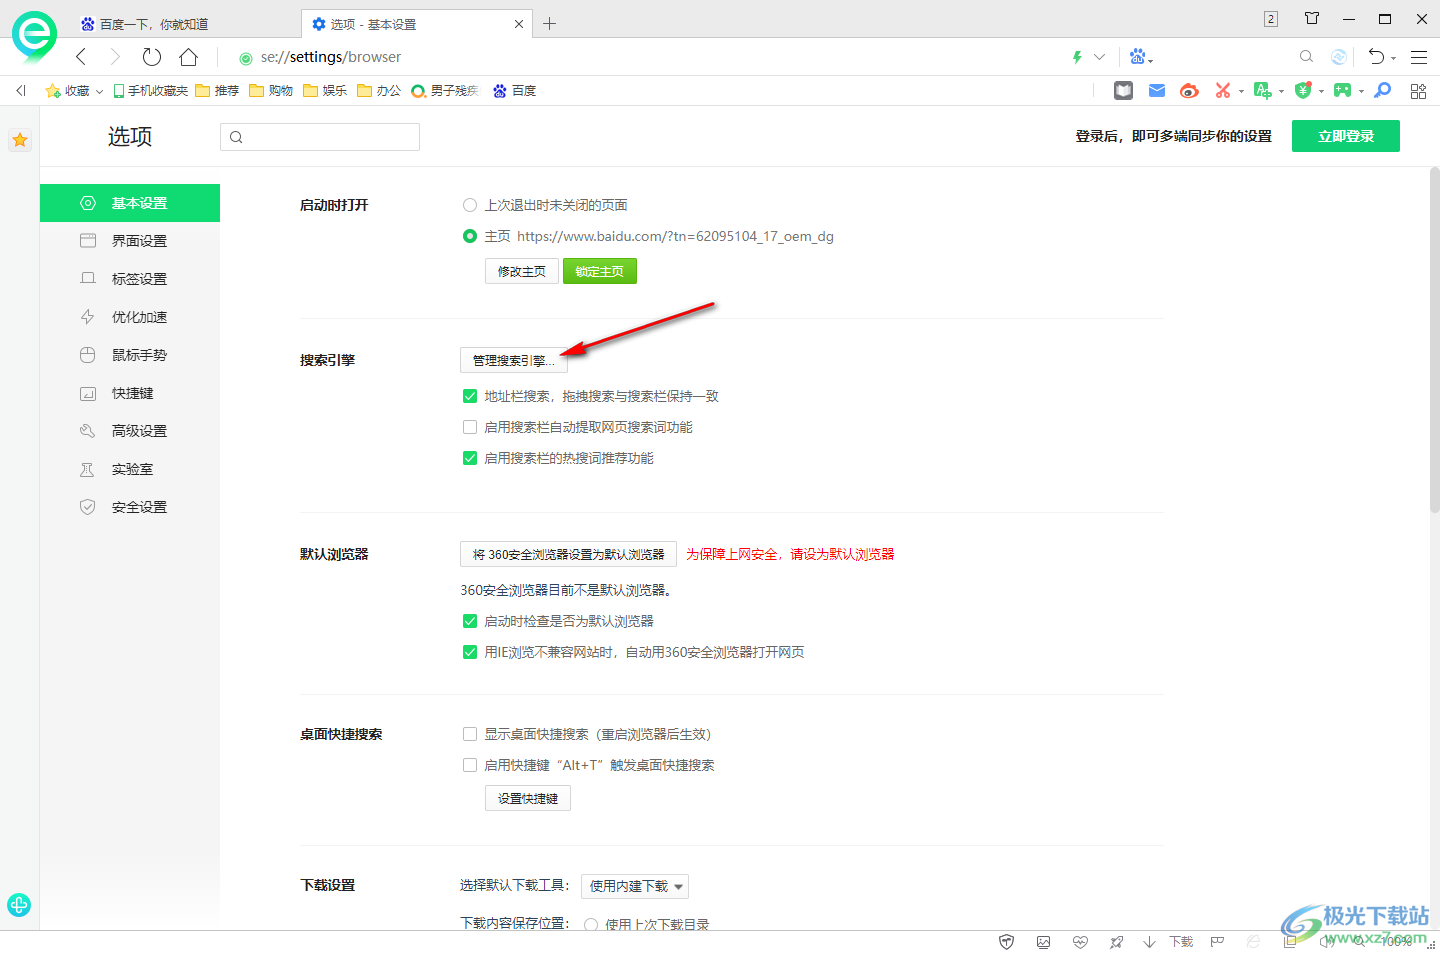Click the 管理搜索引擎 button
Image resolution: width=1440 pixels, height=954 pixels.
514,360
